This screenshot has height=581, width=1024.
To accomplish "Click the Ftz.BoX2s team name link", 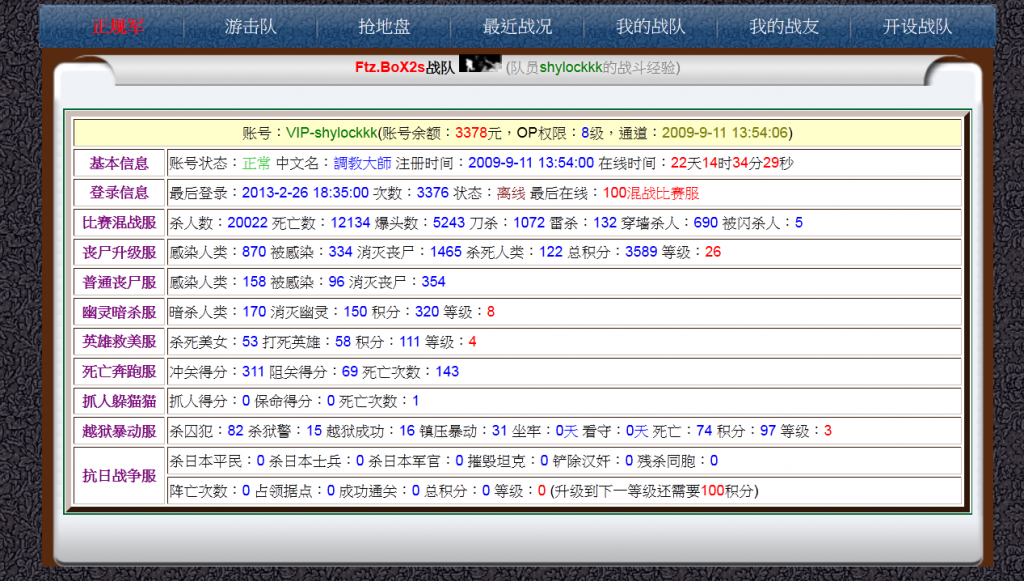I will click(389, 67).
